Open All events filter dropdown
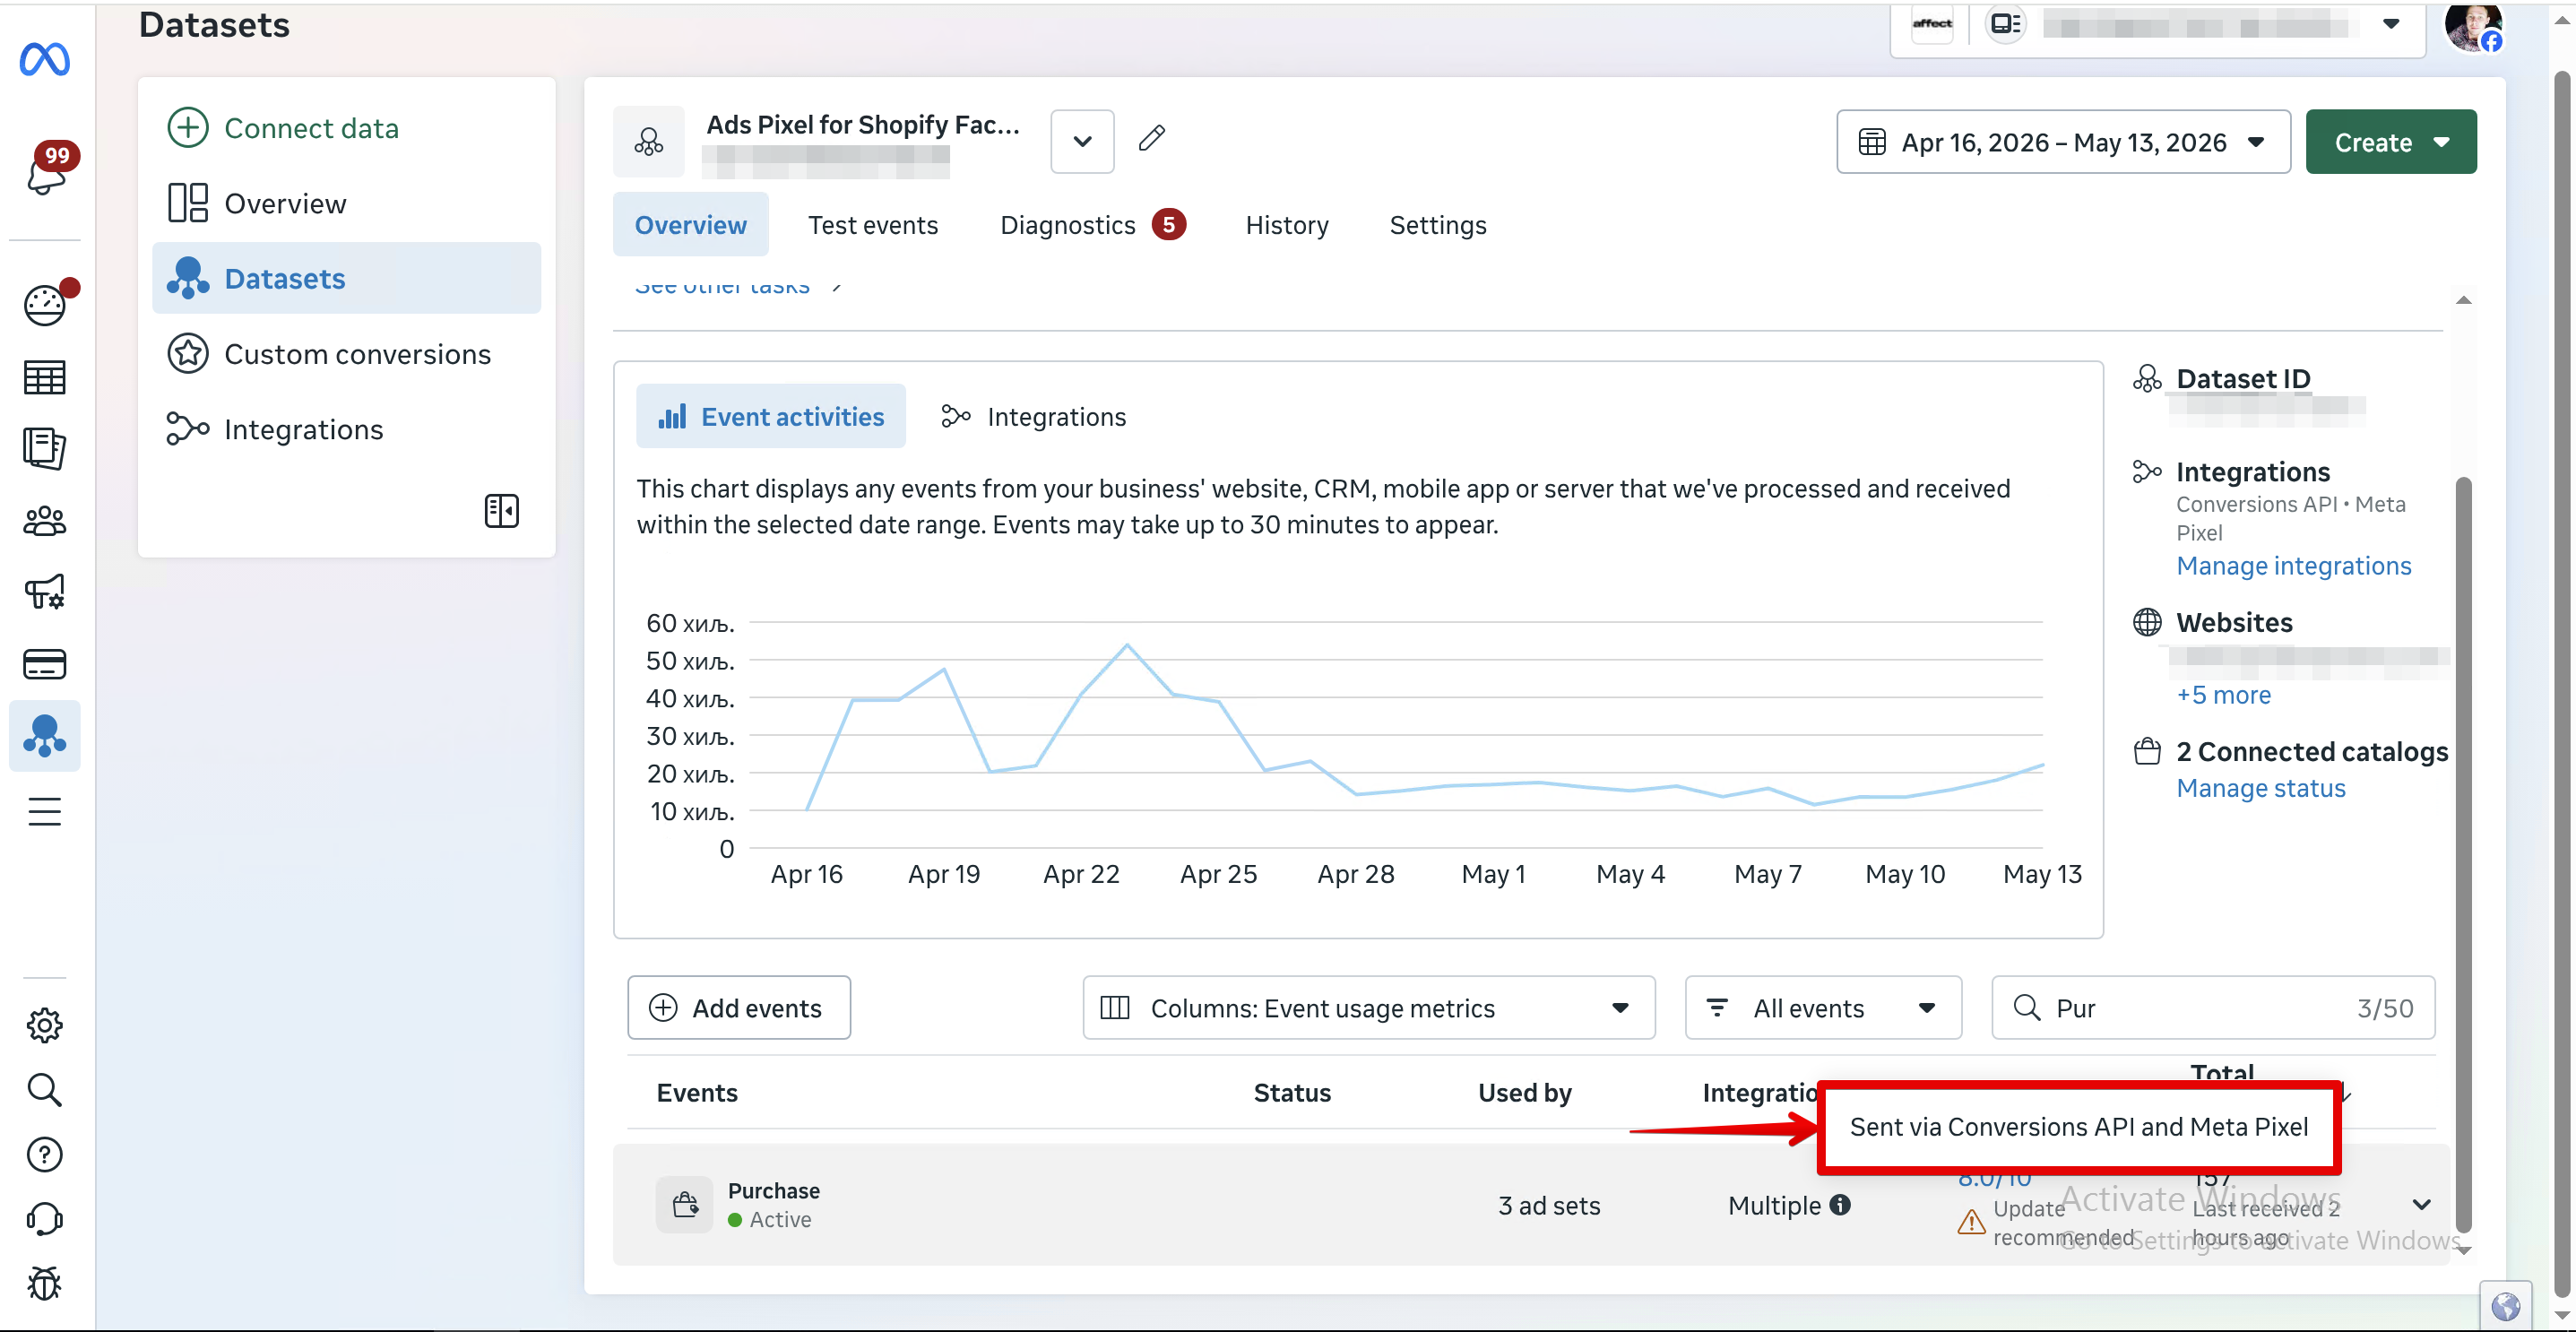Image resolution: width=2576 pixels, height=1332 pixels. pos(1822,1008)
